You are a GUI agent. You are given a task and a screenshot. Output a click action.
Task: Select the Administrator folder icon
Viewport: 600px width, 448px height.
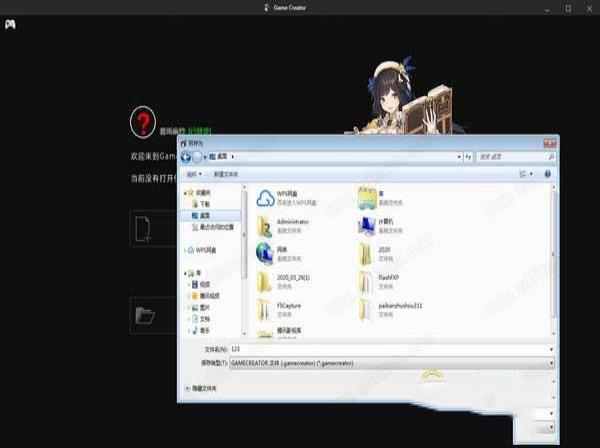pos(265,225)
